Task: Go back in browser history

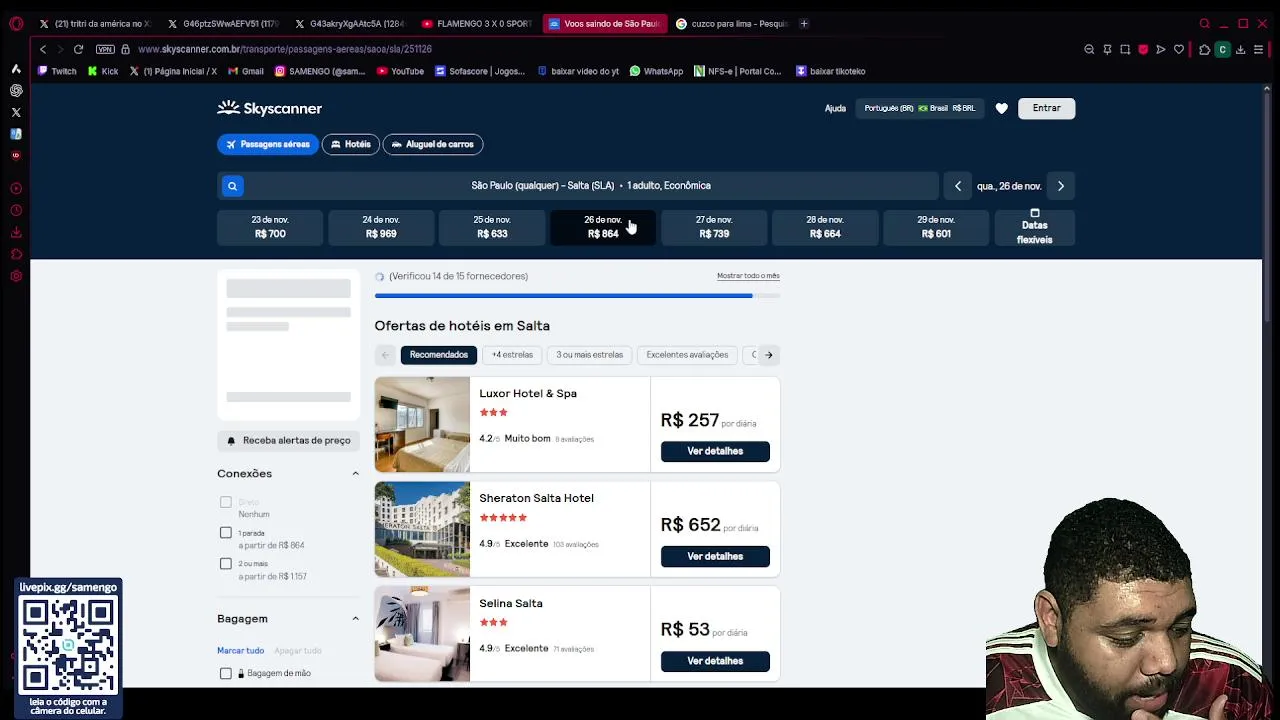Action: [x=42, y=49]
